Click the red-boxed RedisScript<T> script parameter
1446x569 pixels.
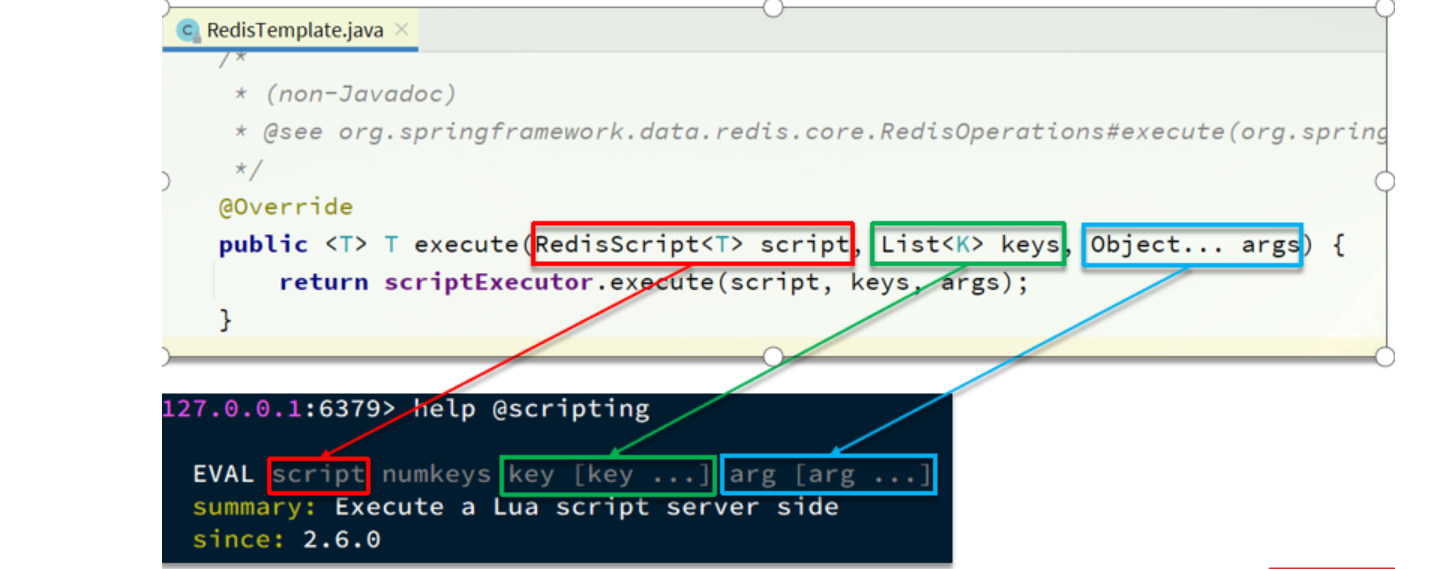coord(692,244)
